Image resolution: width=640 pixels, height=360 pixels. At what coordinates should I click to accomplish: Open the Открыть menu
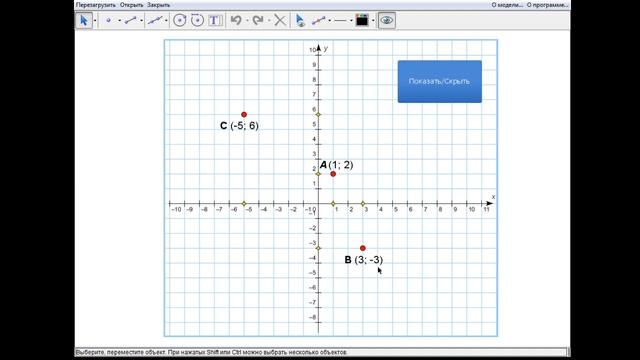(131, 5)
